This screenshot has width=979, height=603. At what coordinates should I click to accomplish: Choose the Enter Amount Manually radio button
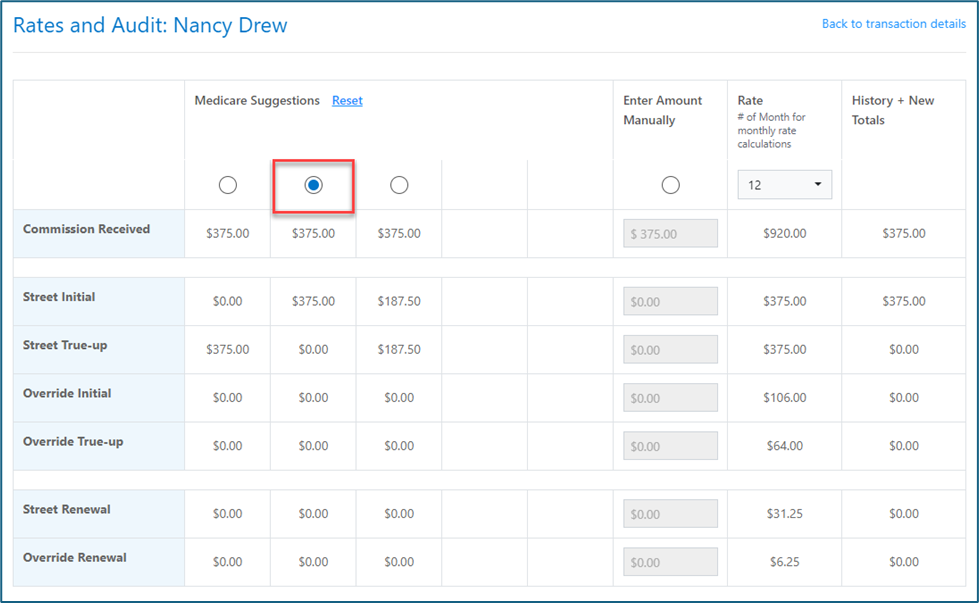[x=670, y=185]
